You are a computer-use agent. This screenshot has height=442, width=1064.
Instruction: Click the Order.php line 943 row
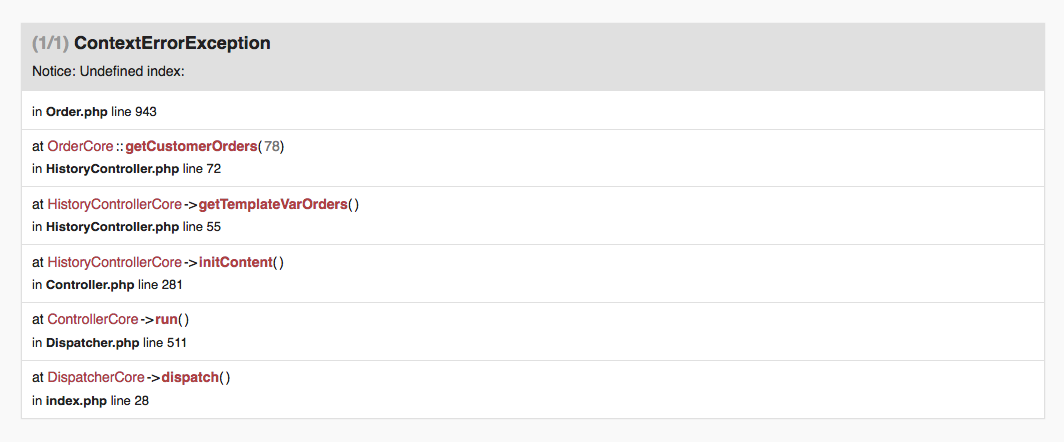tap(533, 111)
